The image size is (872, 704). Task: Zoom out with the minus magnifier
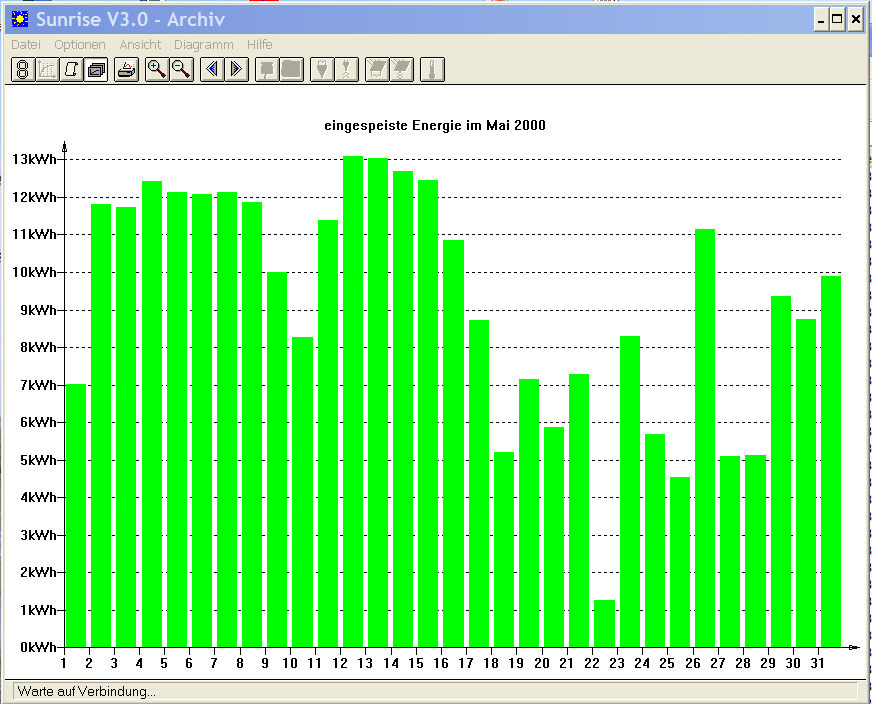(x=181, y=70)
